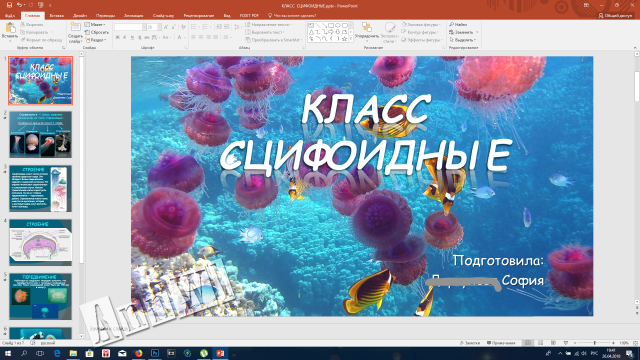
Task: Toggle strikethrough (abc) formatting
Action: tap(147, 38)
